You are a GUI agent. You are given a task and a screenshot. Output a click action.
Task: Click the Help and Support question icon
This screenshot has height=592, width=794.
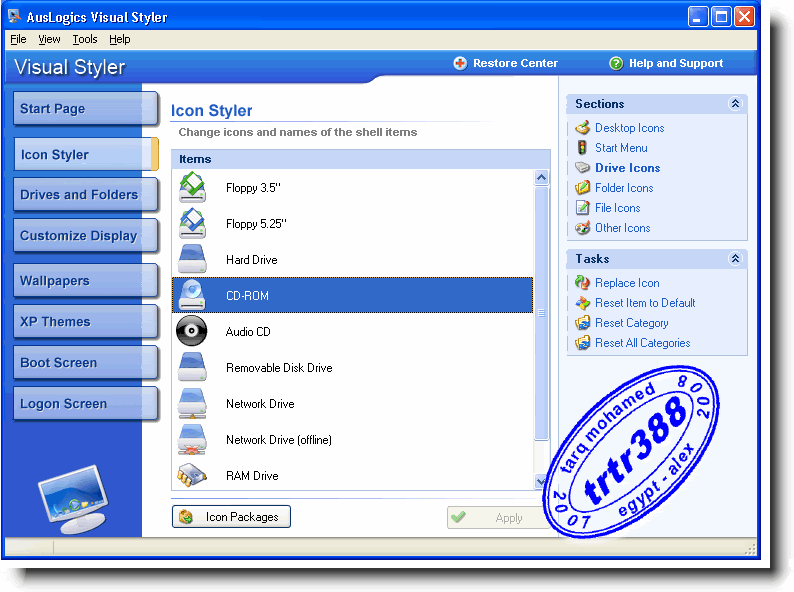(x=616, y=63)
